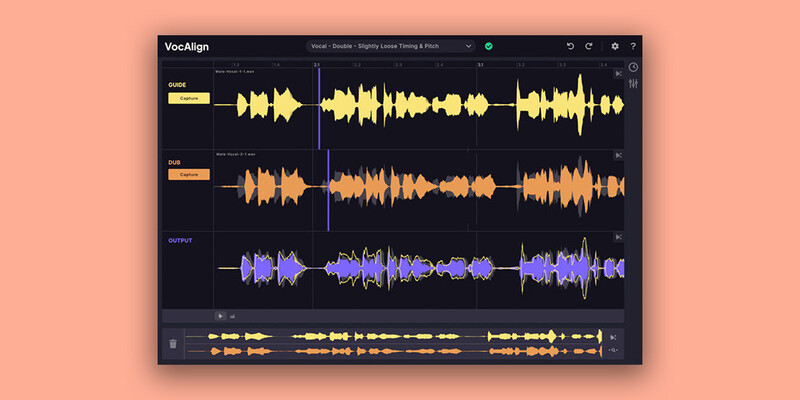
Task: Click the preset dropdown chevron arrow
Action: [468, 46]
